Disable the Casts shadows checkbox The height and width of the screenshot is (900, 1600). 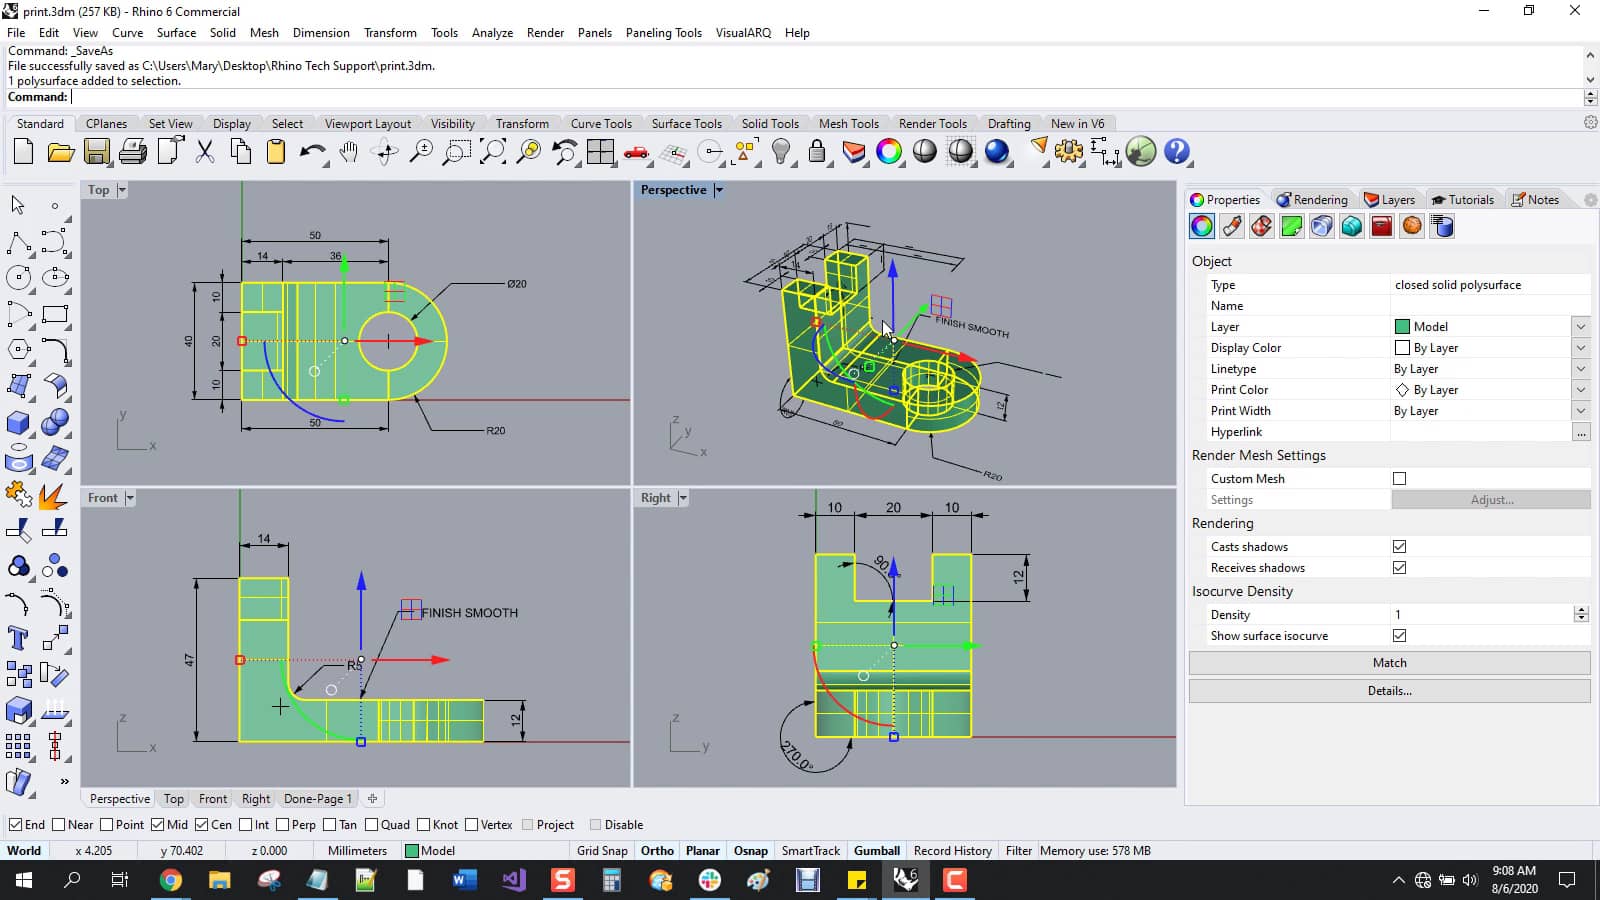1397,546
